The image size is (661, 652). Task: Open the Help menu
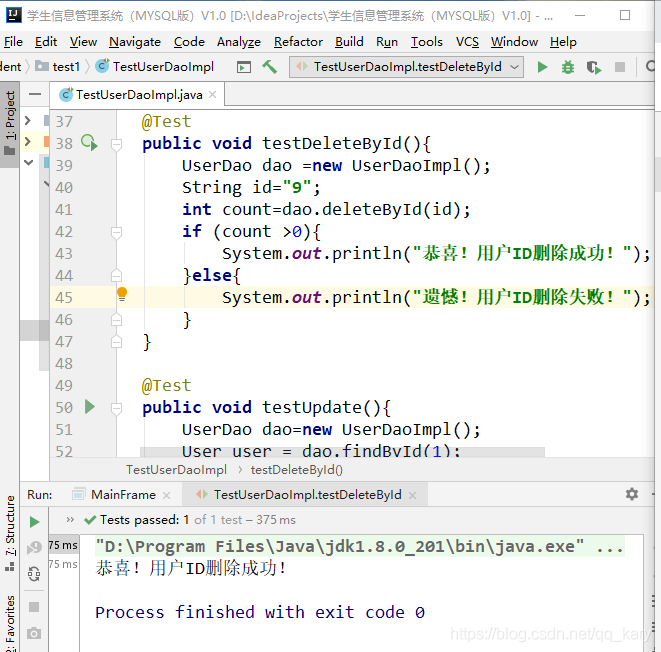coord(563,42)
